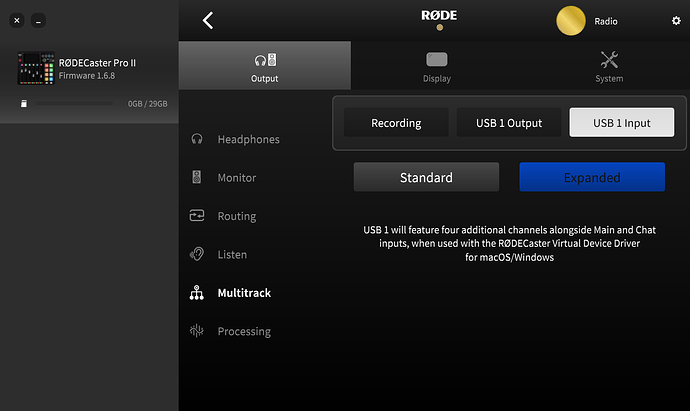The width and height of the screenshot is (690, 411).
Task: Click the back arrow icon
Action: (x=208, y=20)
